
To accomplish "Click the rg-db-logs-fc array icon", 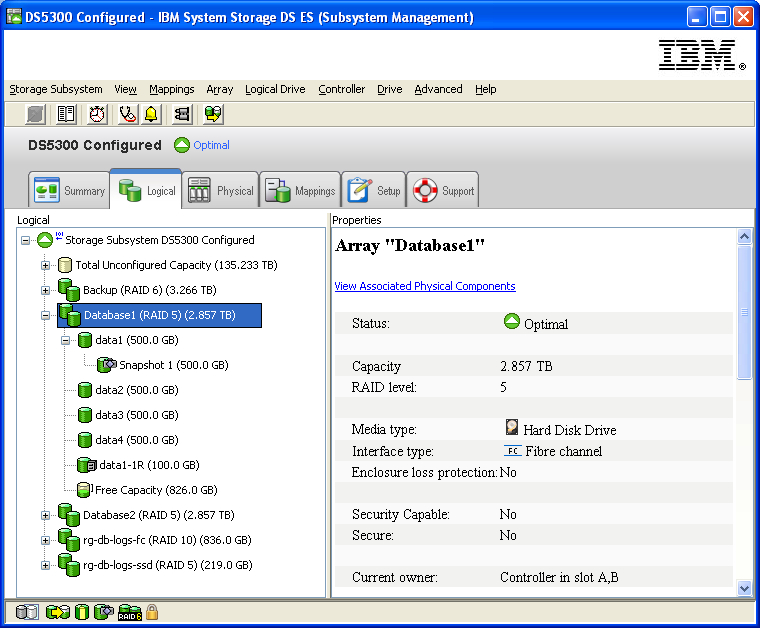I will point(69,540).
